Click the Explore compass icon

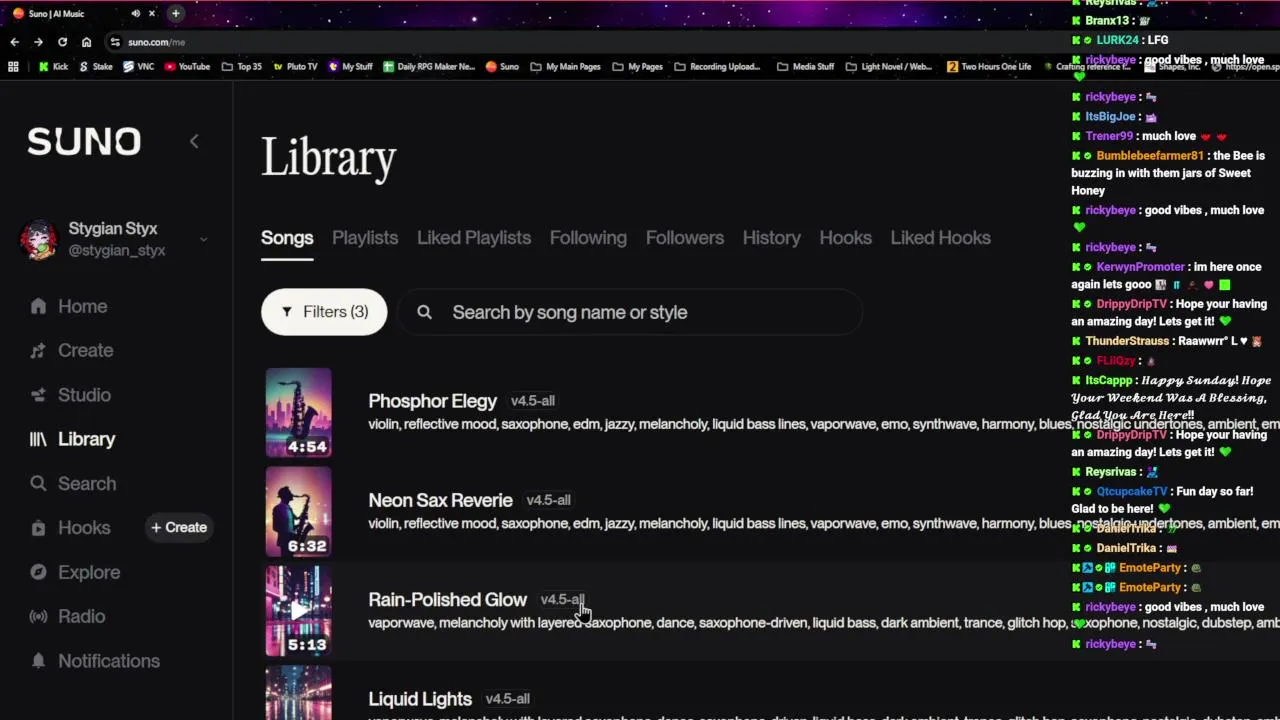(x=38, y=572)
